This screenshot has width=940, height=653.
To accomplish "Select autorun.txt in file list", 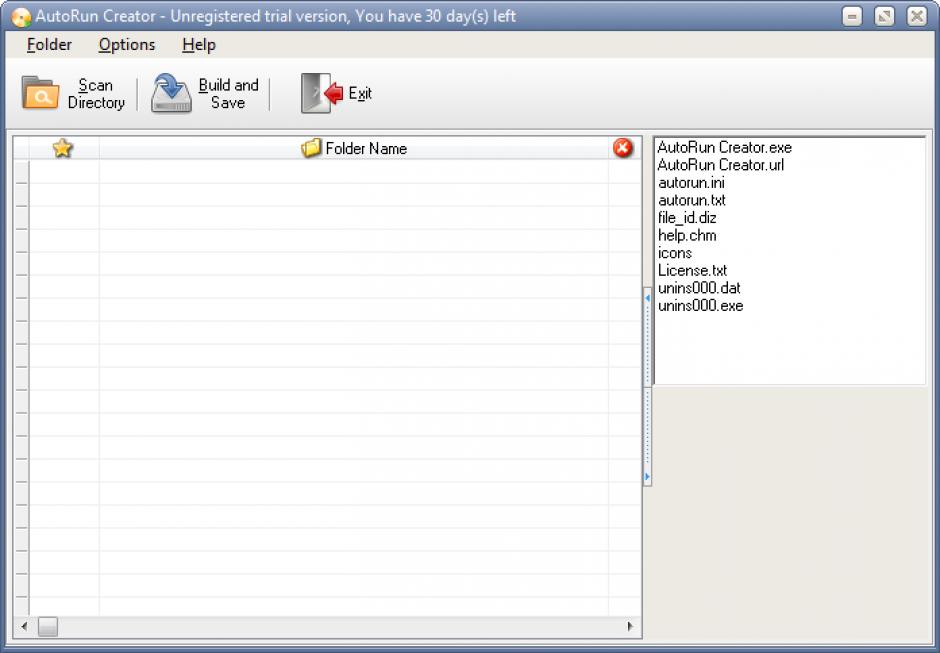I will point(692,200).
